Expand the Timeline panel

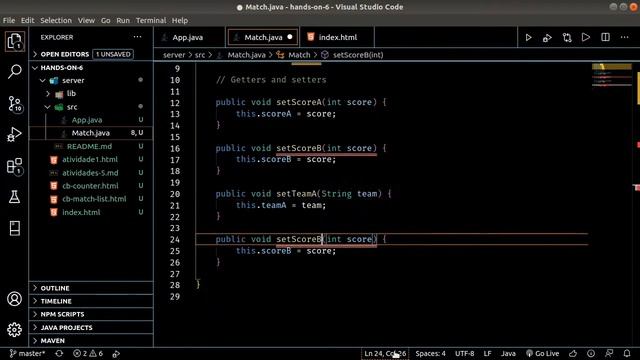[91, 301]
